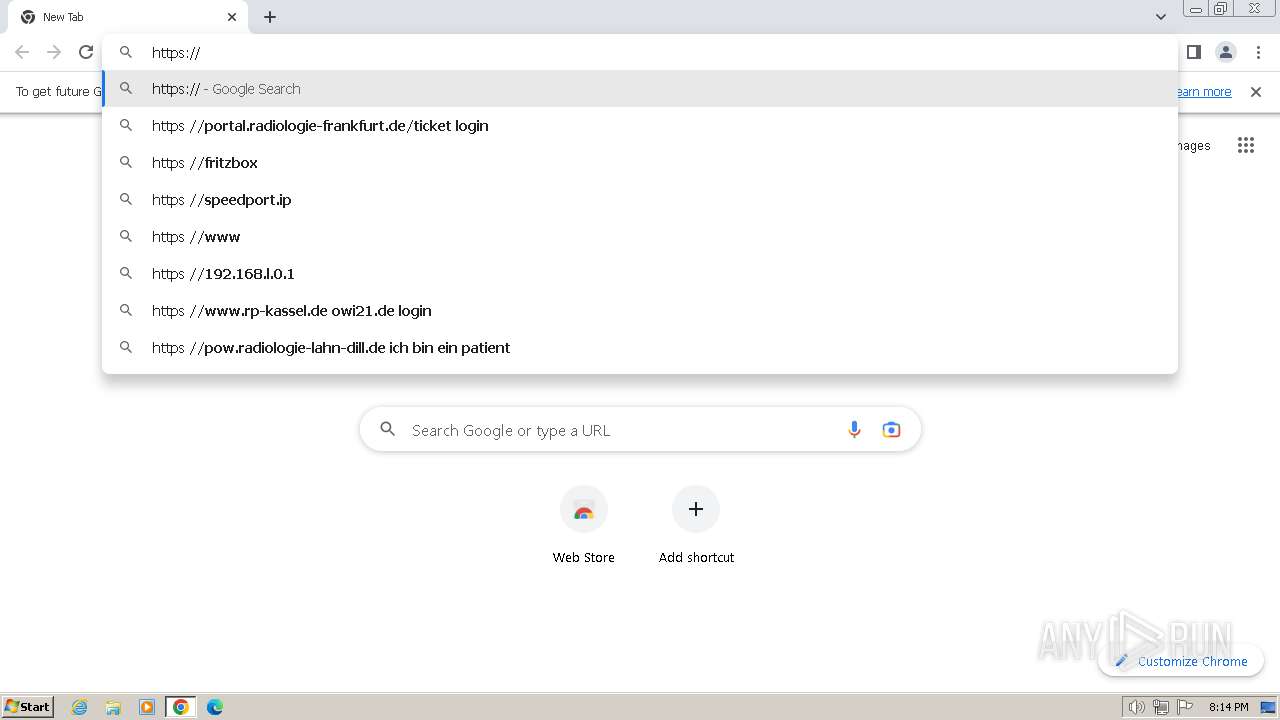Start voice search with microphone icon

(x=854, y=430)
